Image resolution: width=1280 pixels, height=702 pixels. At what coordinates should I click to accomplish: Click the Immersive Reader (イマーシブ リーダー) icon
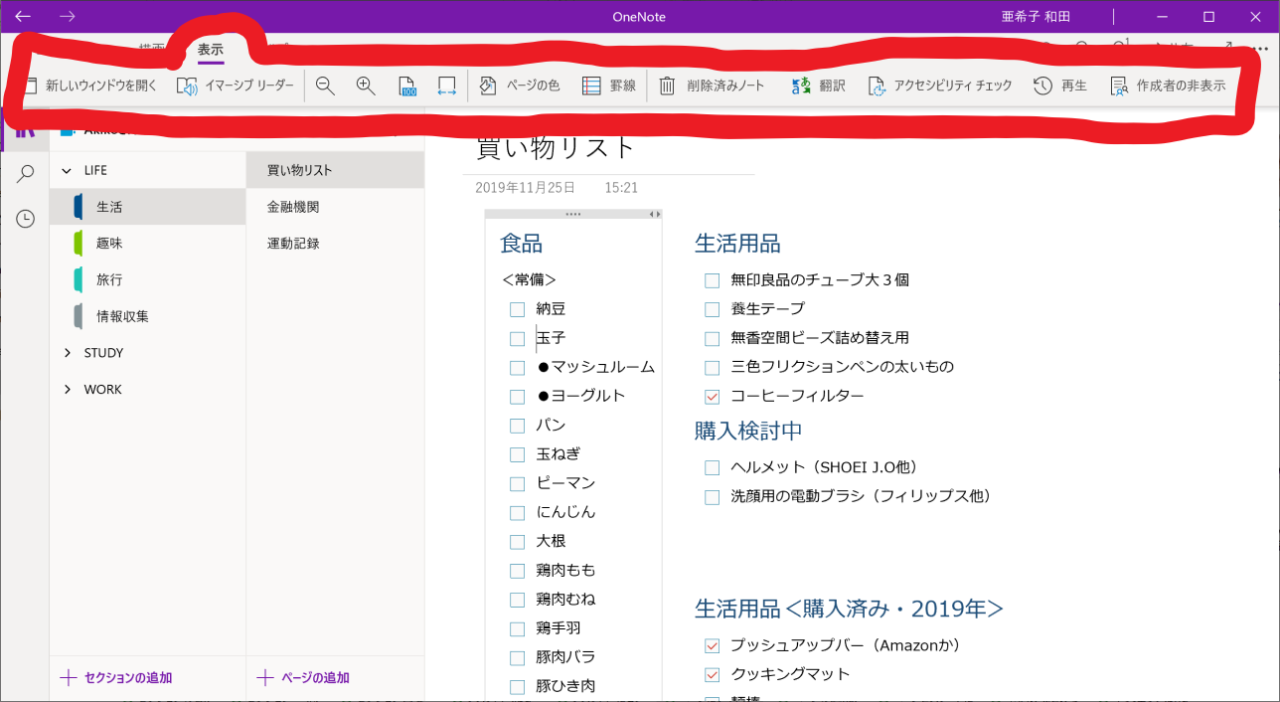click(188, 86)
